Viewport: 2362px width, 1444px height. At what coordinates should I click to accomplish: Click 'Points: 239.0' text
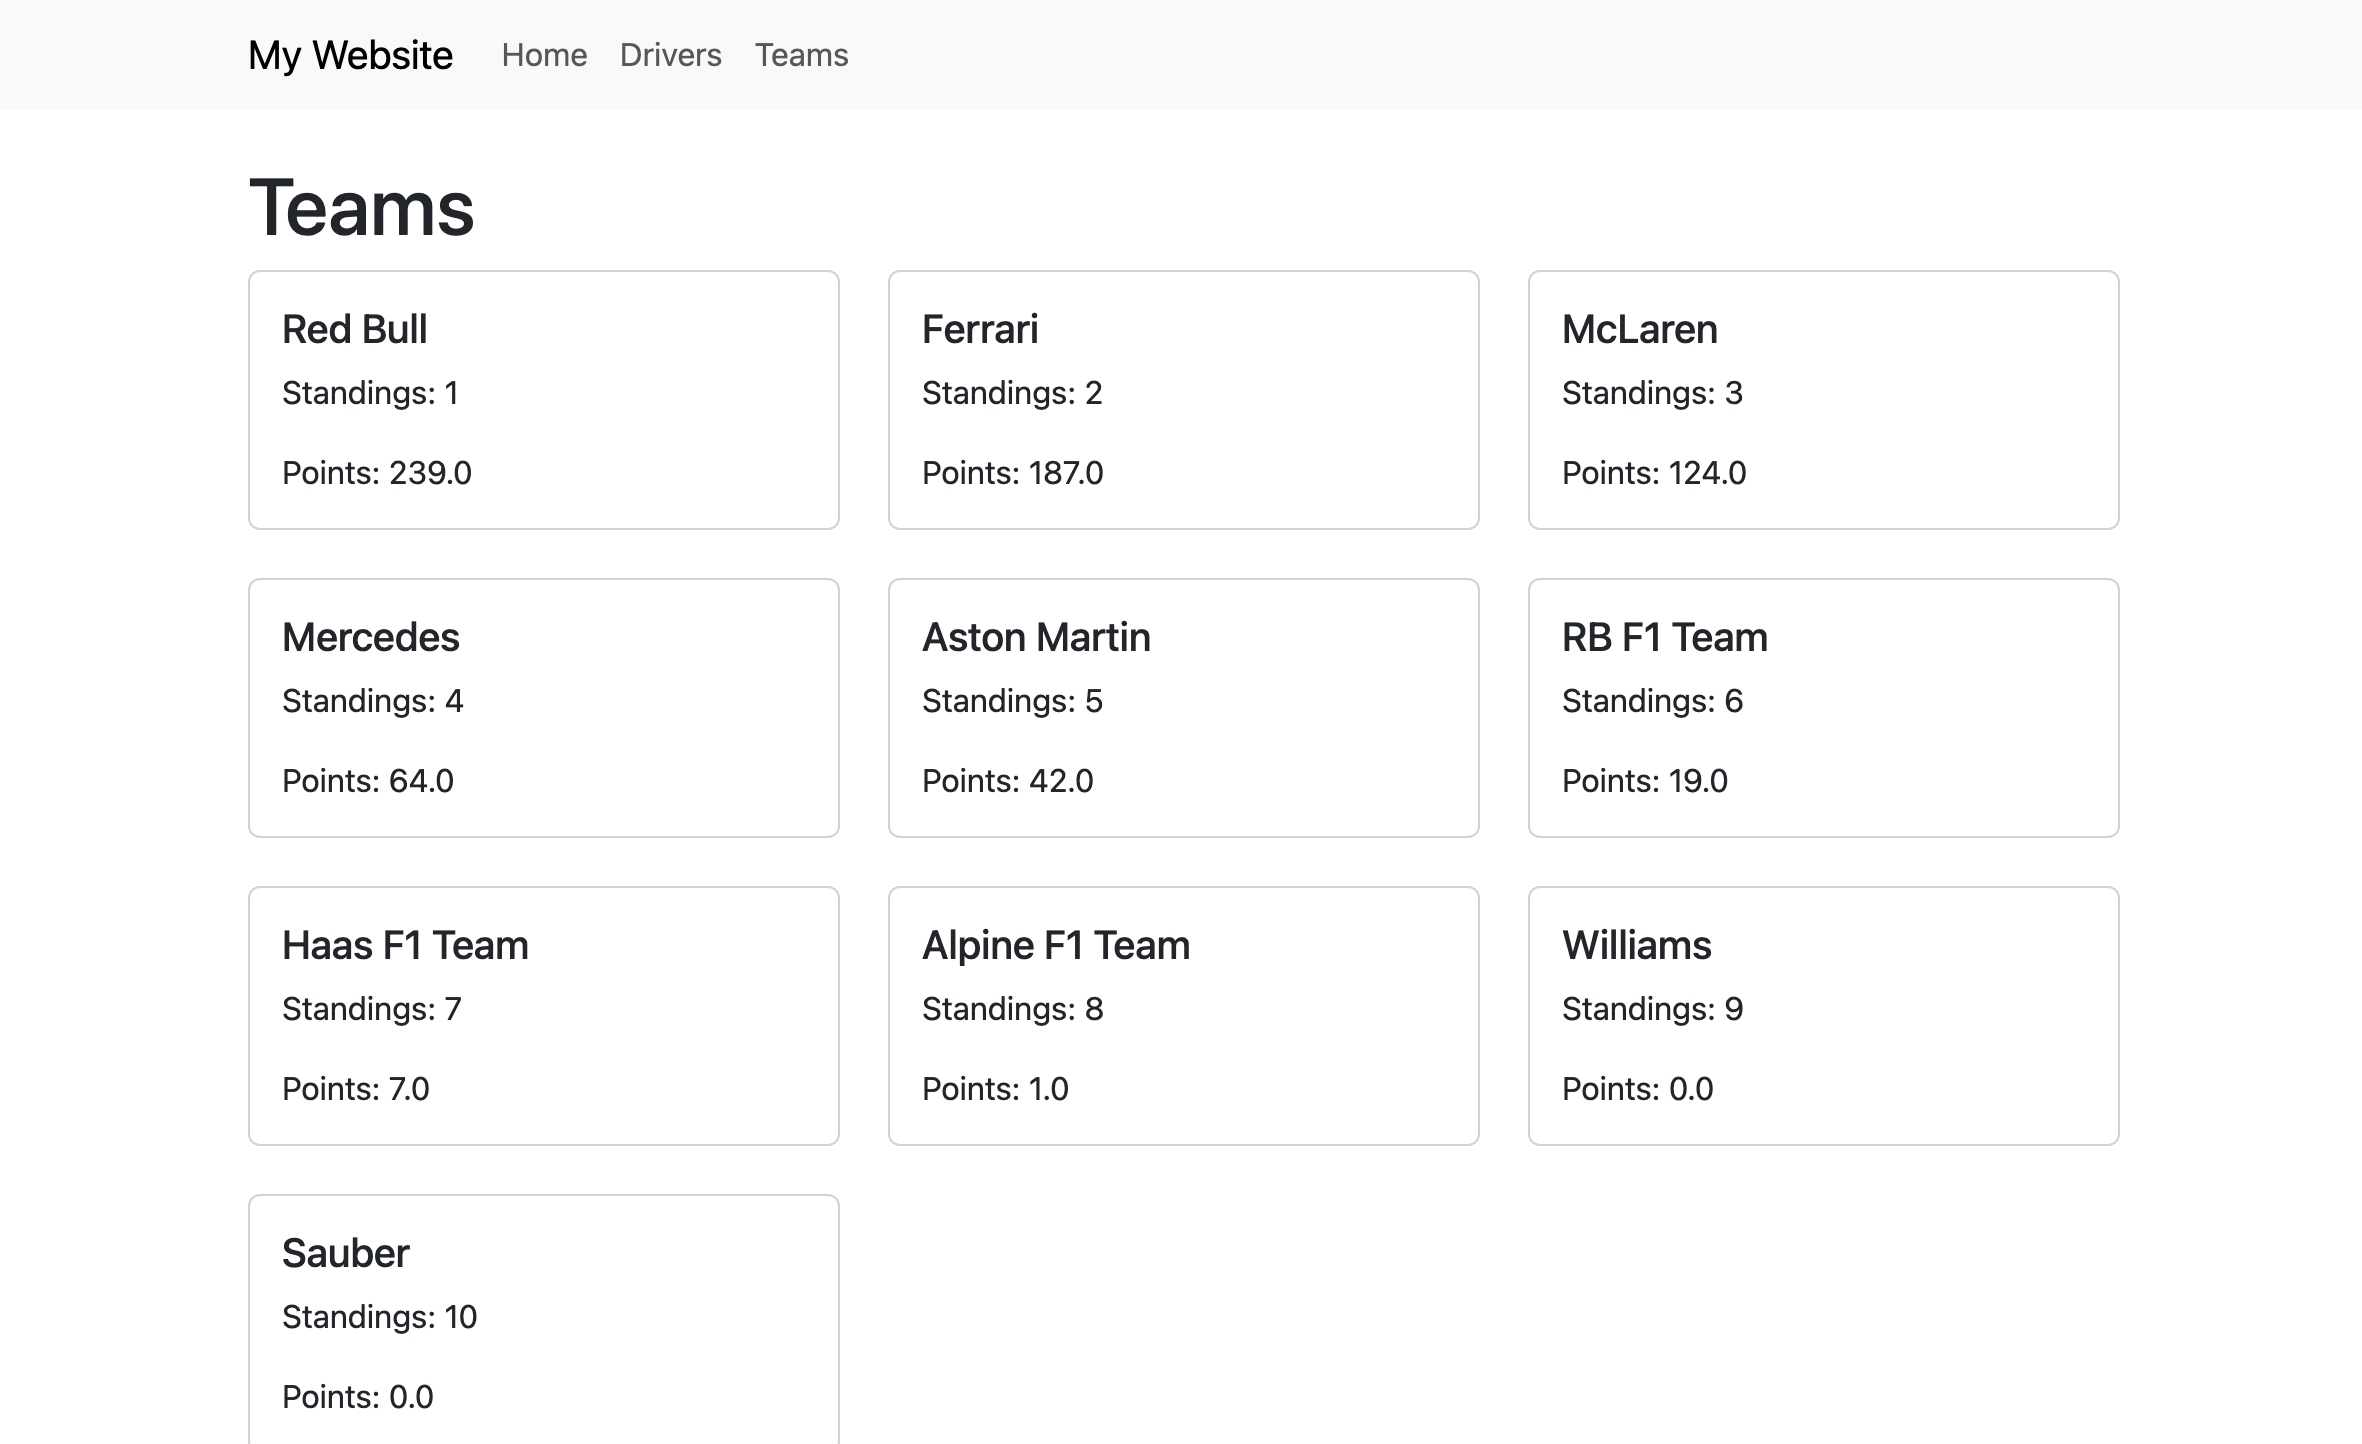tap(377, 473)
